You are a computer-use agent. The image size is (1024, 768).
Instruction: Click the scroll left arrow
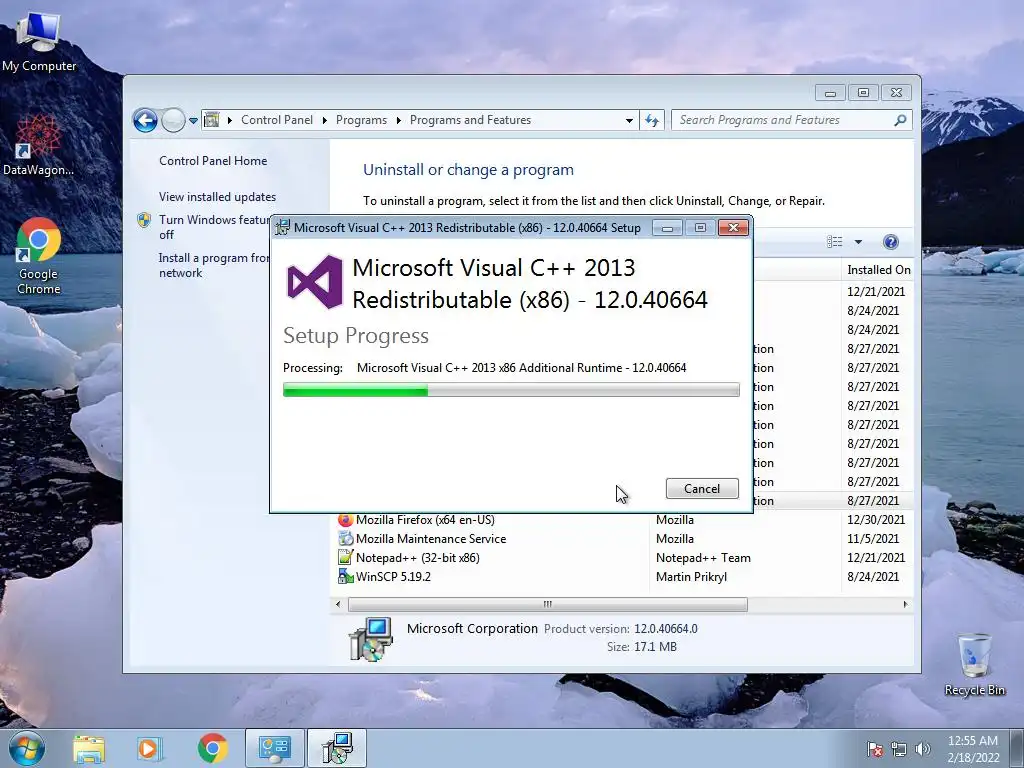tap(338, 605)
